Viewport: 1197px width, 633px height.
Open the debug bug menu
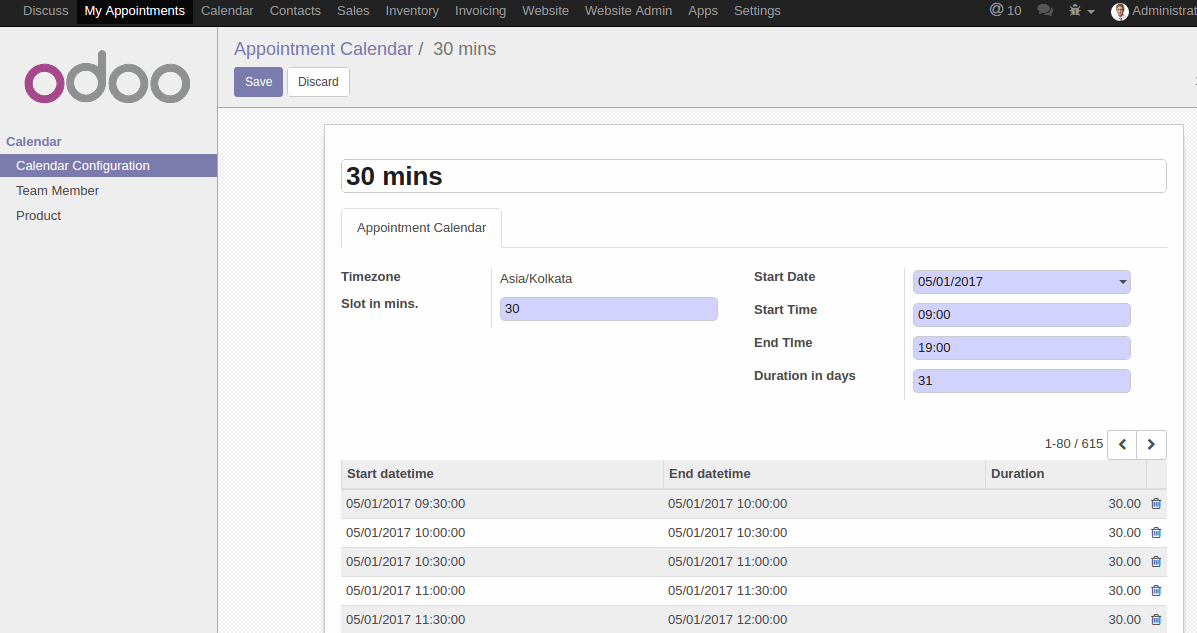click(x=1082, y=11)
